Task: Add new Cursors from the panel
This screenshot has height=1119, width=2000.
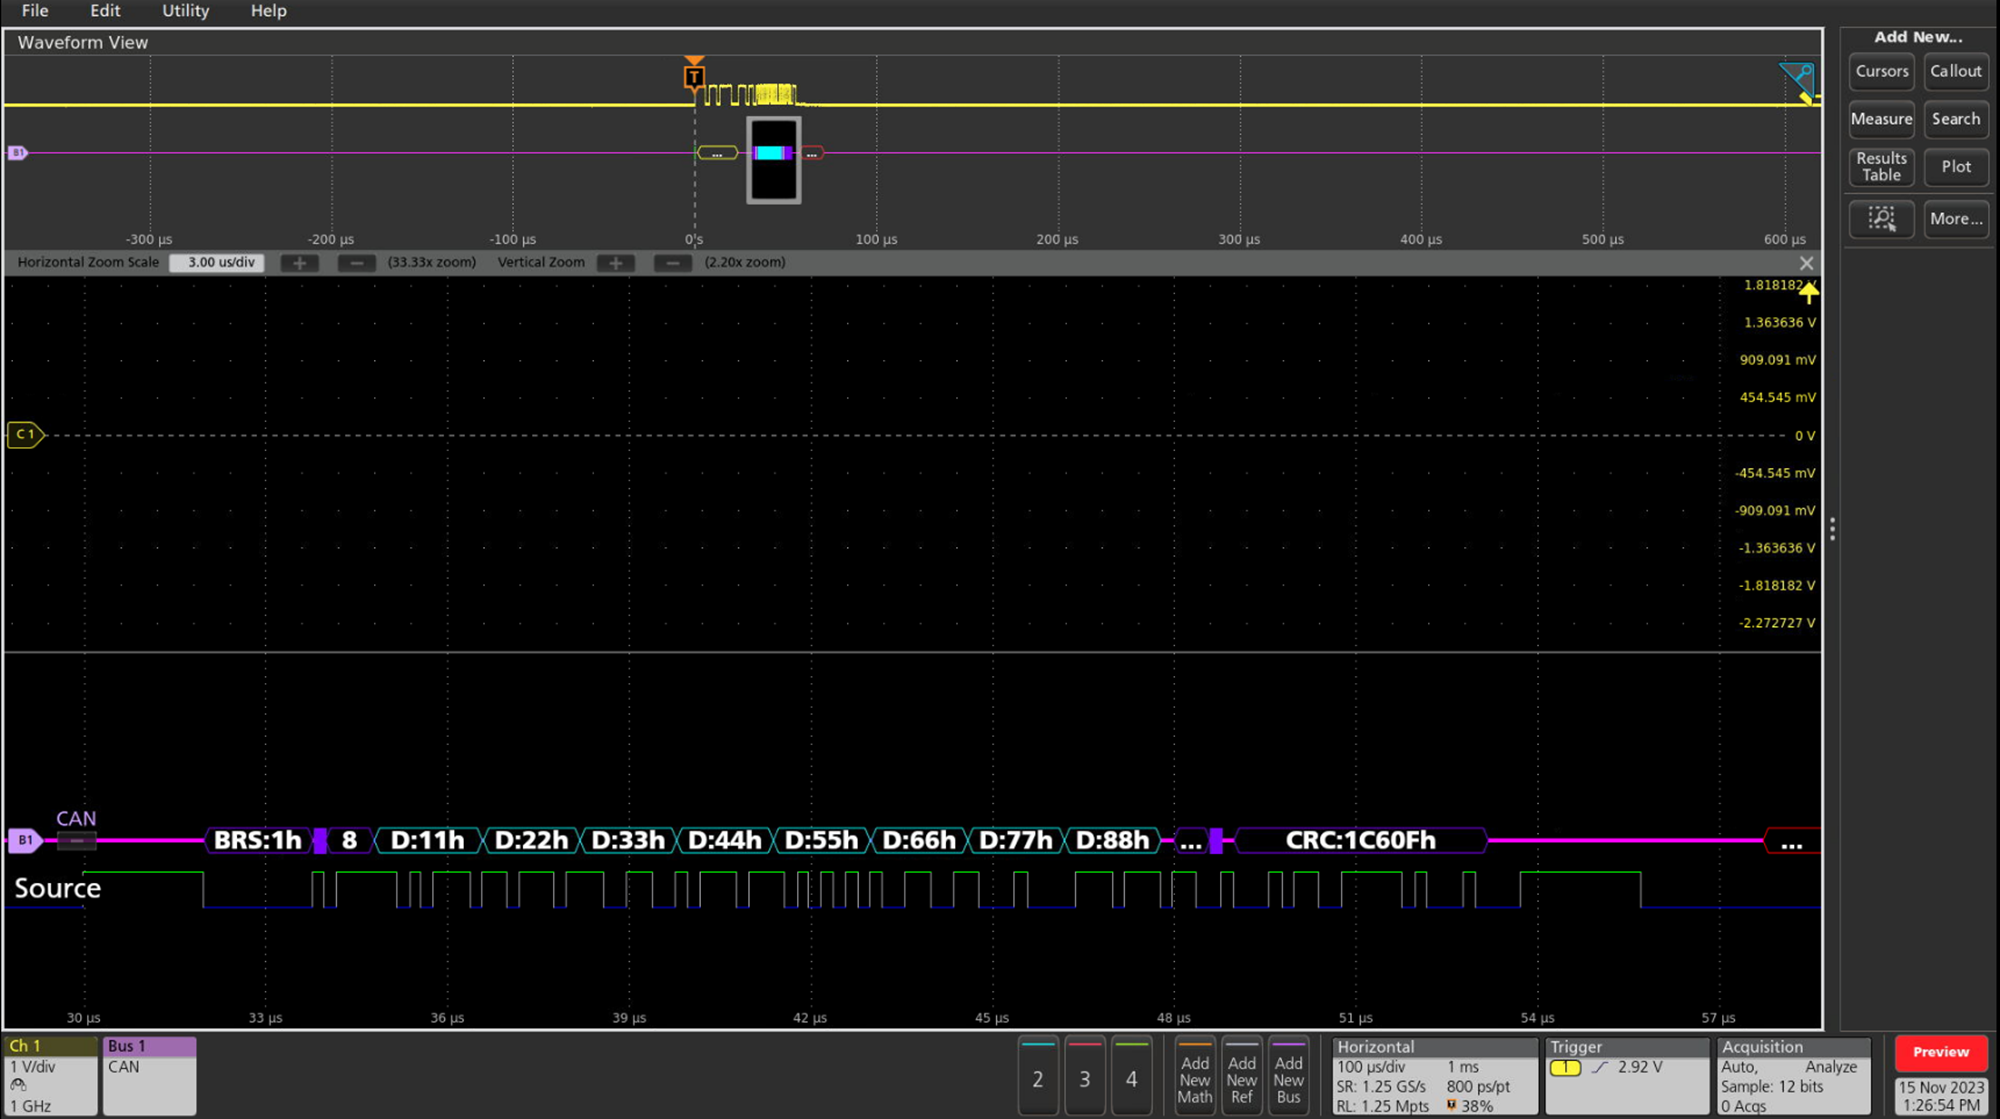Action: (1881, 71)
